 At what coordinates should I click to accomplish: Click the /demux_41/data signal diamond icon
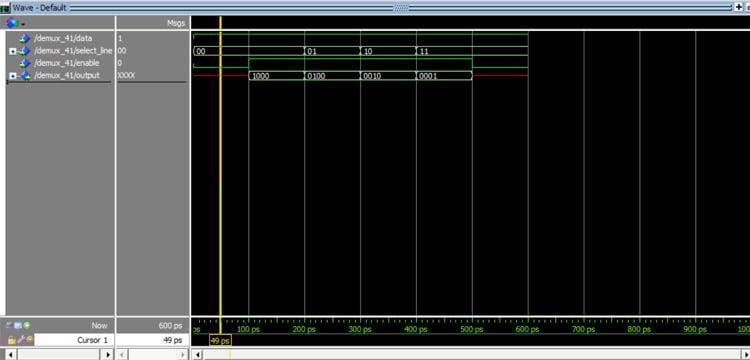(25, 38)
